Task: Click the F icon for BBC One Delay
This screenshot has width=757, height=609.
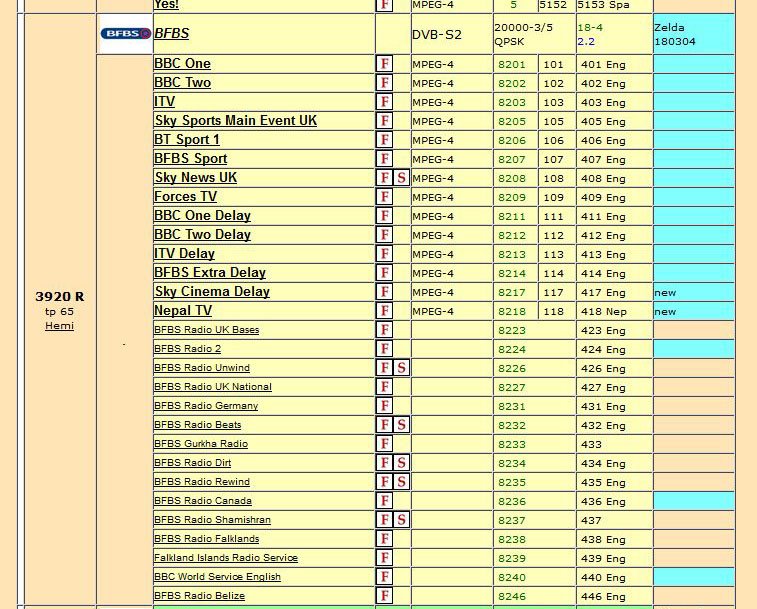Action: 385,216
